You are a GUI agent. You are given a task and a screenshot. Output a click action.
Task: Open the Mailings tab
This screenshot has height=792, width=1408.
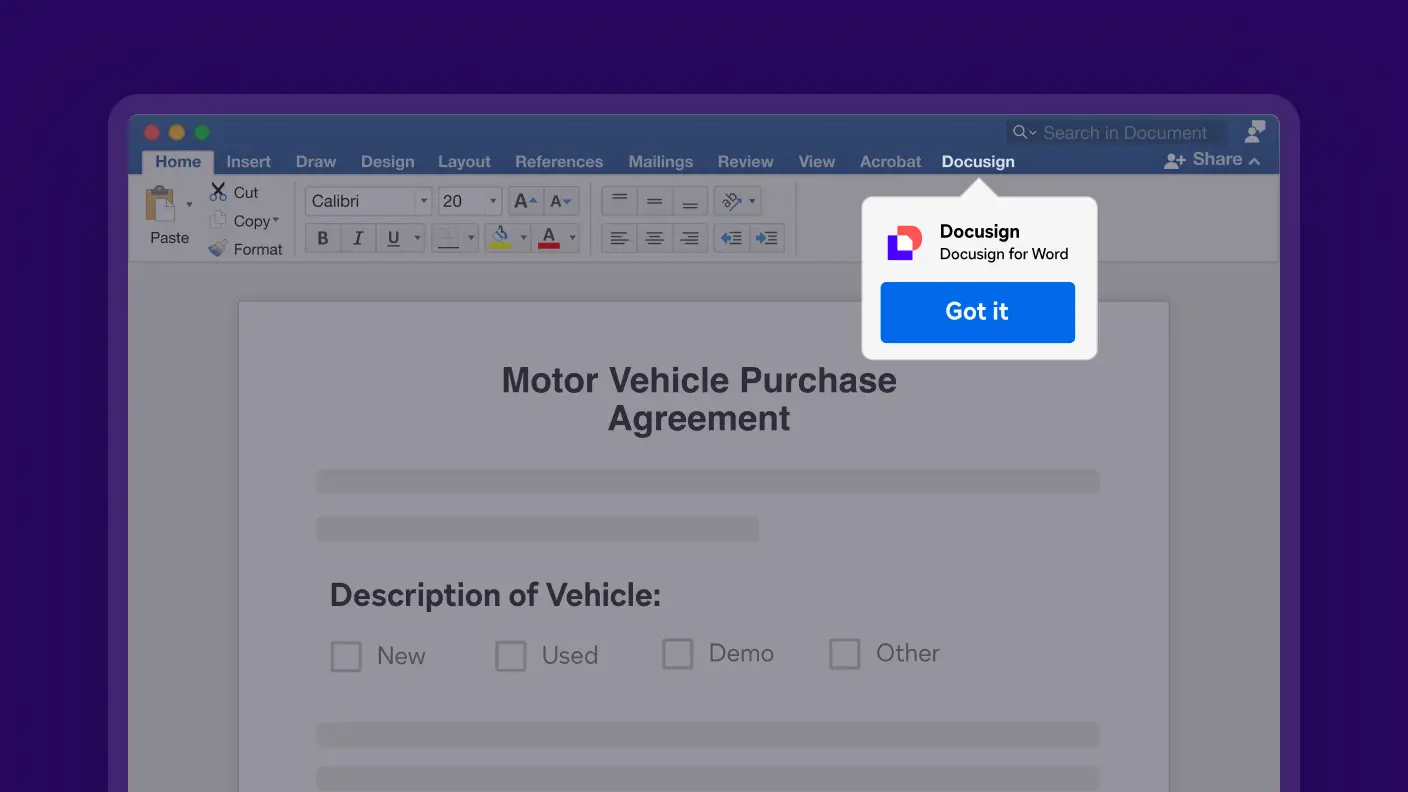pyautogui.click(x=661, y=161)
